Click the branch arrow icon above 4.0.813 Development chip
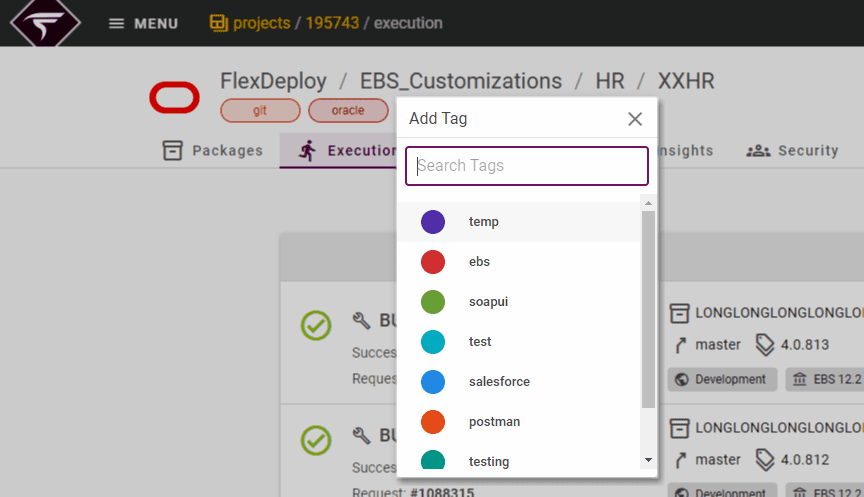This screenshot has height=497, width=864. point(681,345)
